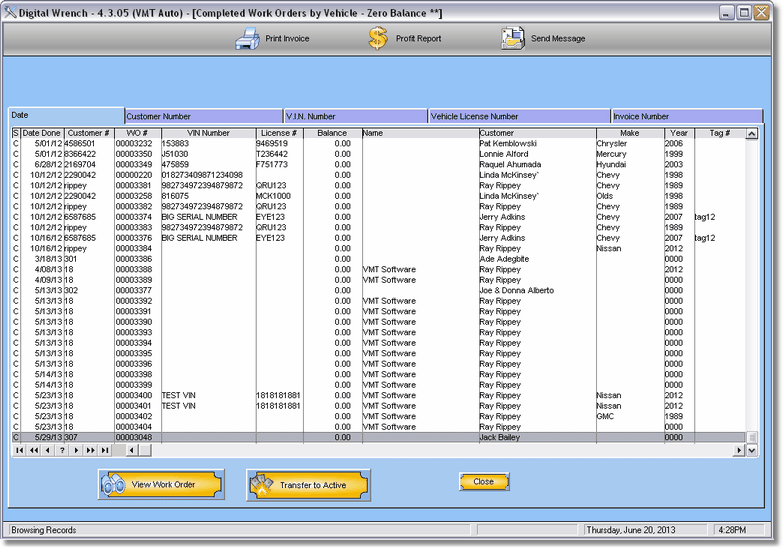Click the VIN Number column header
Viewport: 783px width, 549px height.
click(208, 133)
